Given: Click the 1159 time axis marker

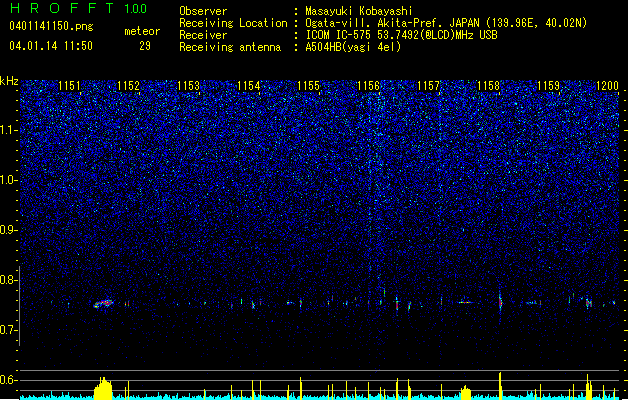Looking at the screenshot, I should pos(548,86).
